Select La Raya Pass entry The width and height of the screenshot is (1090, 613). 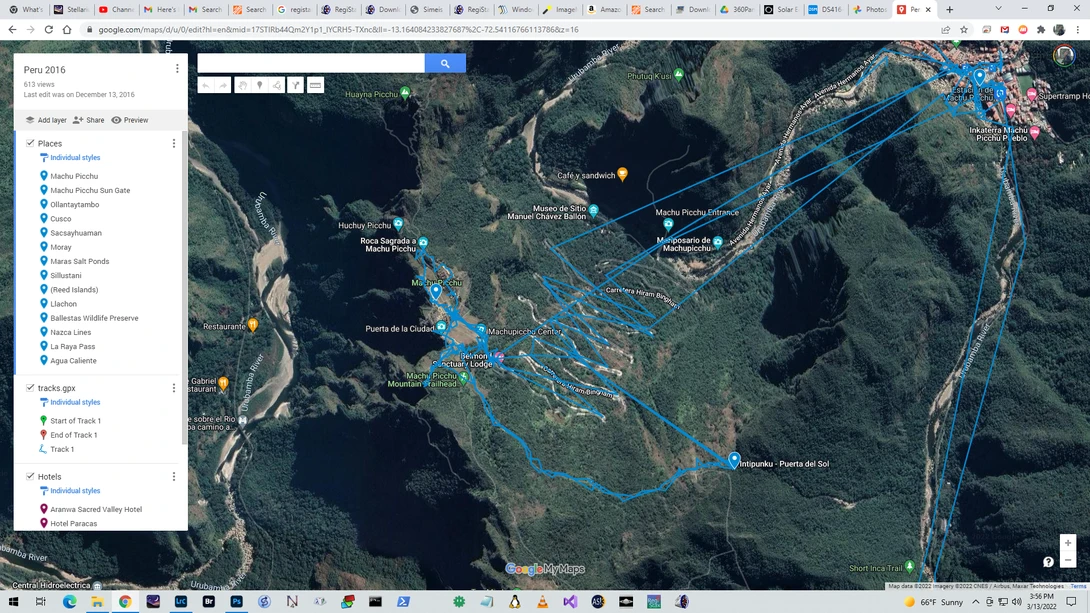[72, 347]
